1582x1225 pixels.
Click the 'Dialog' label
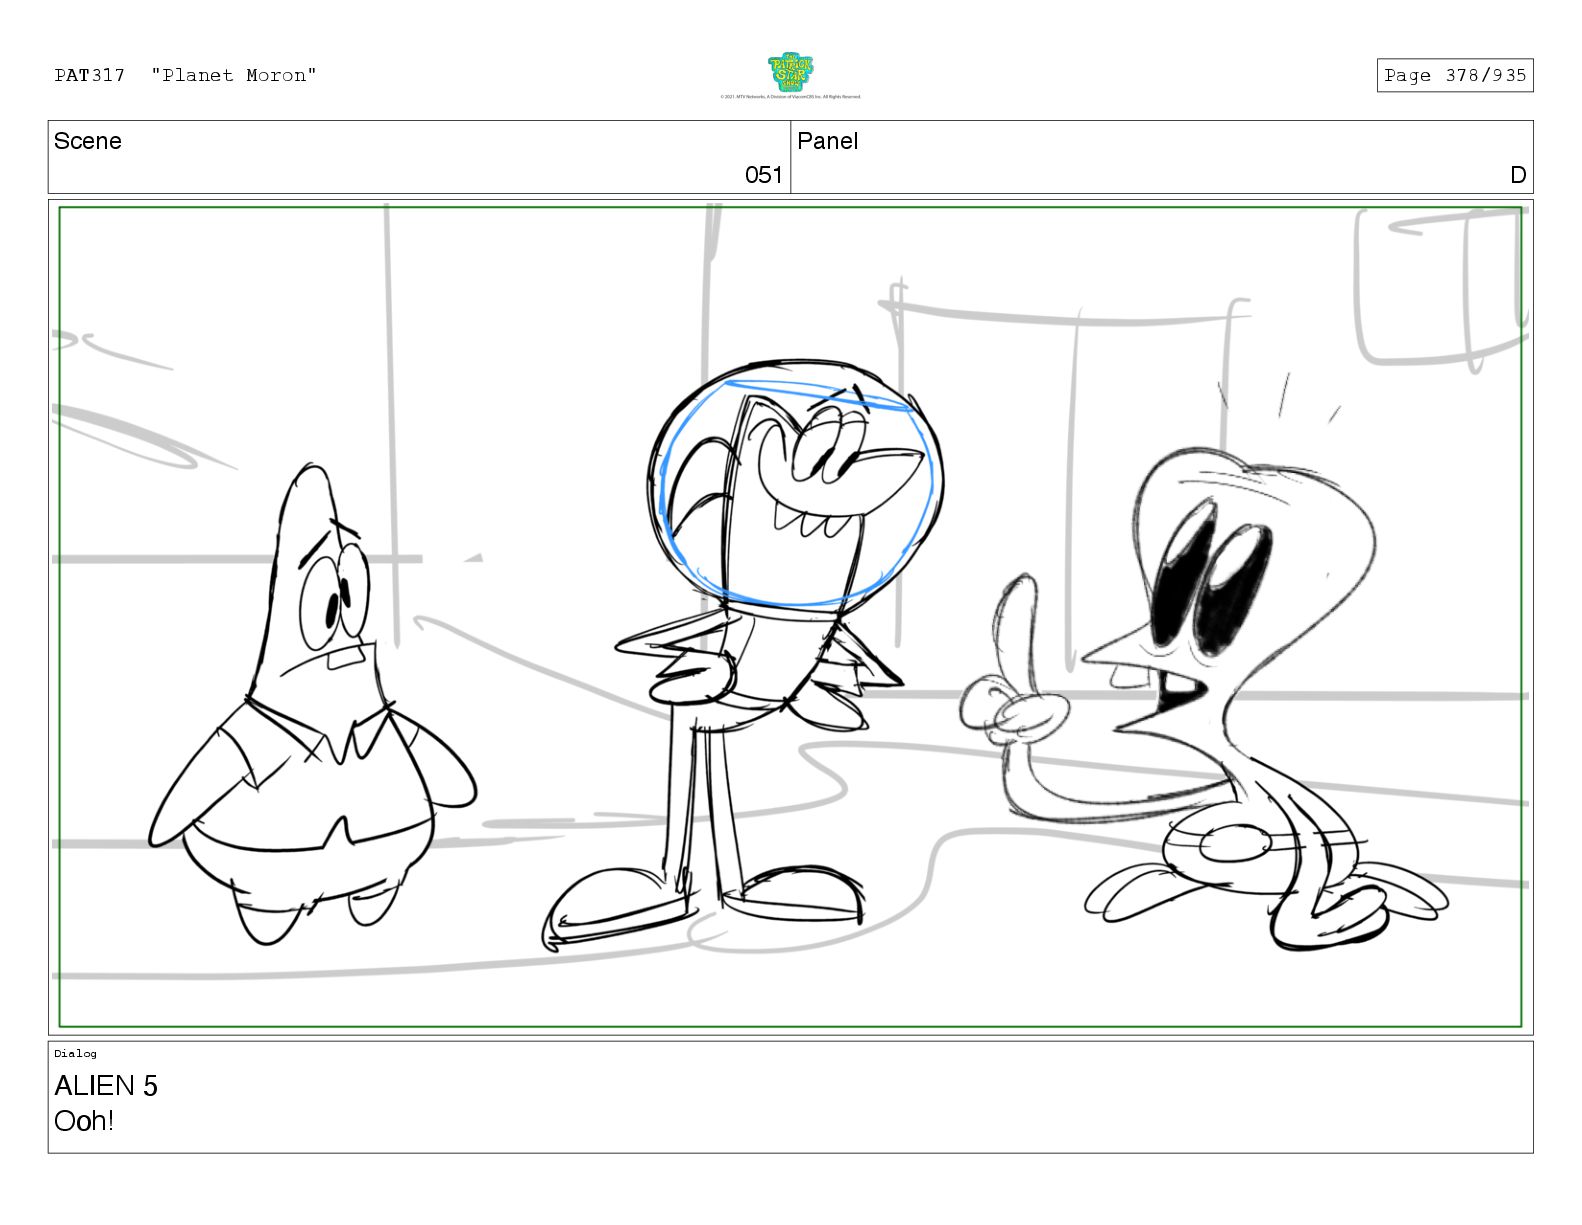click(76, 1053)
